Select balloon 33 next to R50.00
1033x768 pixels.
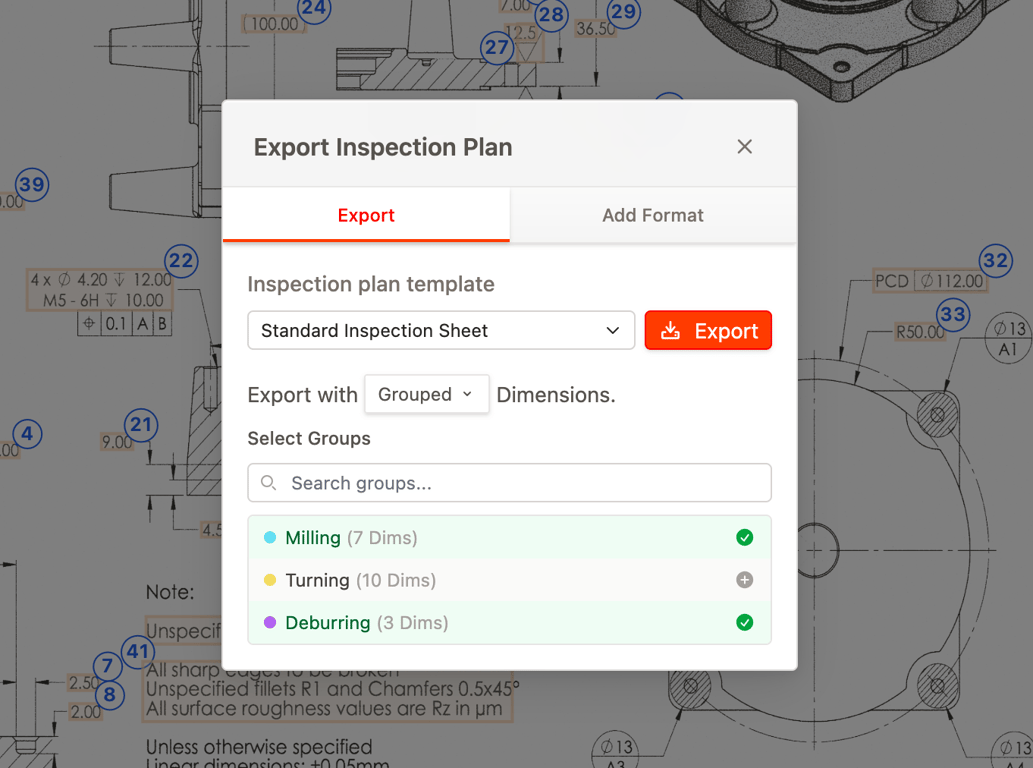pyautogui.click(x=951, y=314)
